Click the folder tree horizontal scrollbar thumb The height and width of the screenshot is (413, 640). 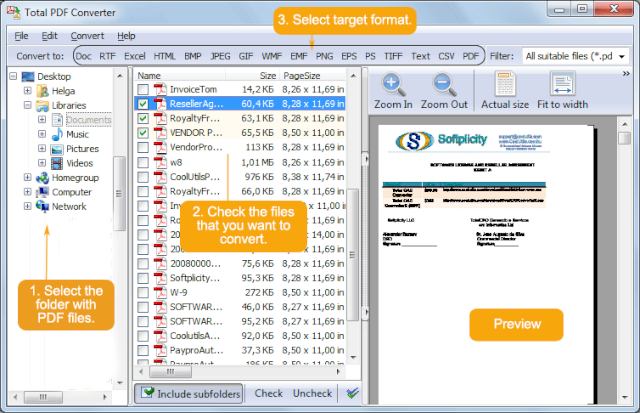pyautogui.click(x=43, y=397)
